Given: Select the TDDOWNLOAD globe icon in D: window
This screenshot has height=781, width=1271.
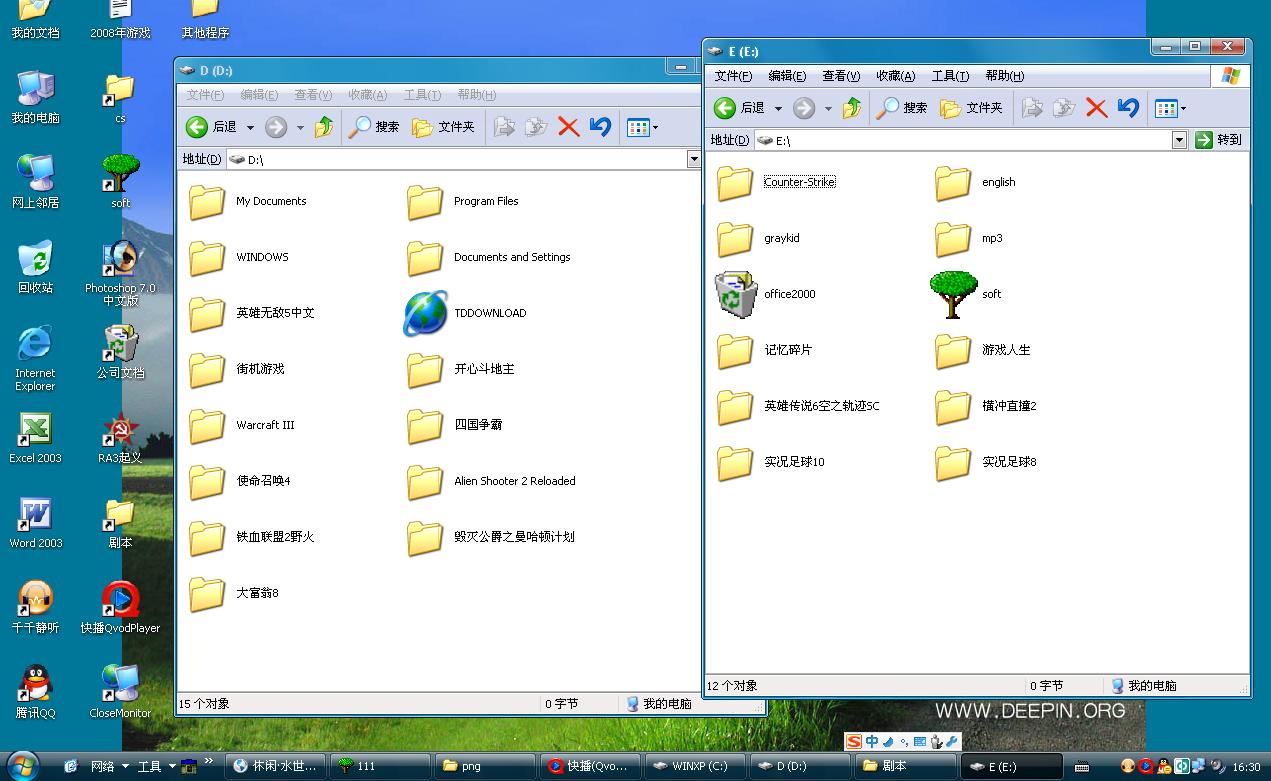Looking at the screenshot, I should 425,313.
